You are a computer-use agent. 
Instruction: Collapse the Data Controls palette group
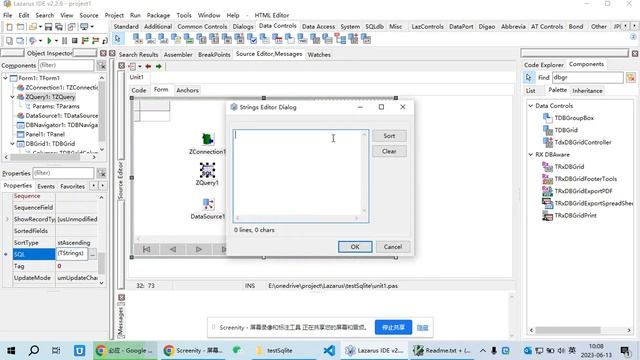click(x=531, y=106)
